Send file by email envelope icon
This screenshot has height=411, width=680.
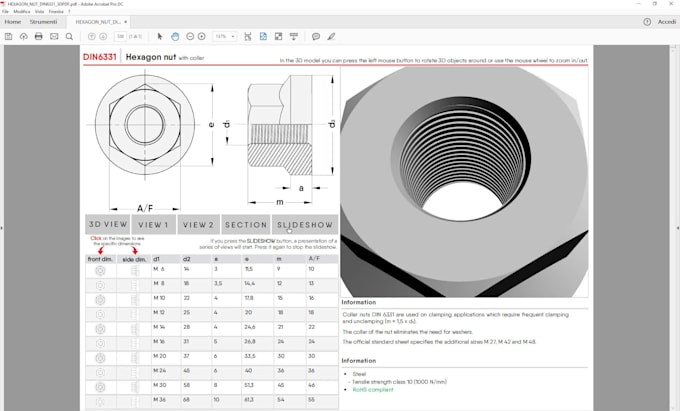(x=54, y=36)
